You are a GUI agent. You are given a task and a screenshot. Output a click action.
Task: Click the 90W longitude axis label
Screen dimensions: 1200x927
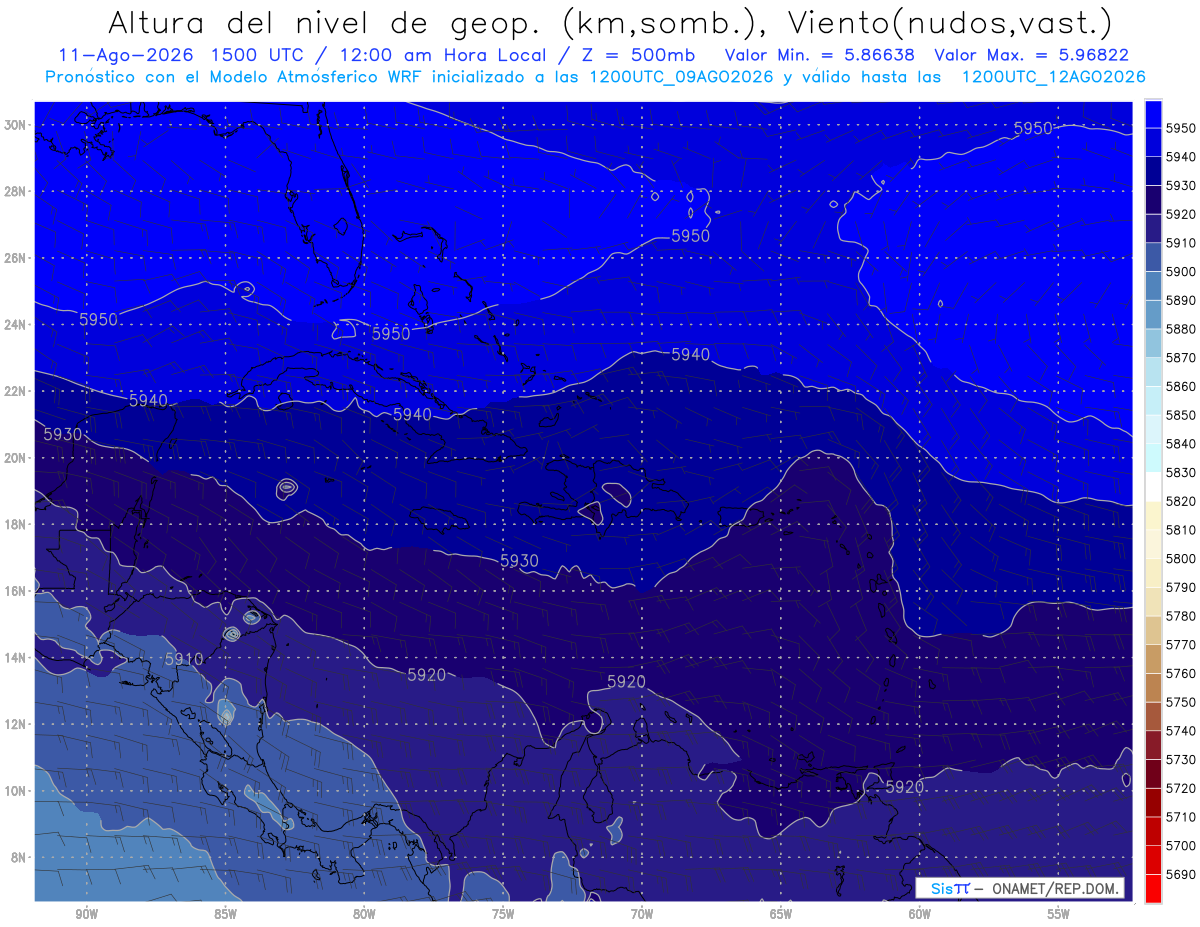tap(87, 914)
